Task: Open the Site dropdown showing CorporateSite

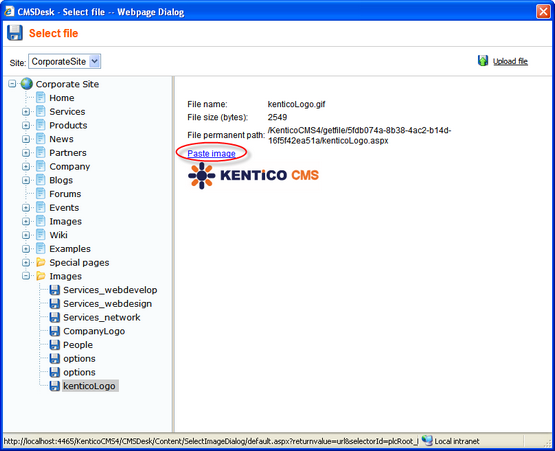Action: [x=64, y=61]
